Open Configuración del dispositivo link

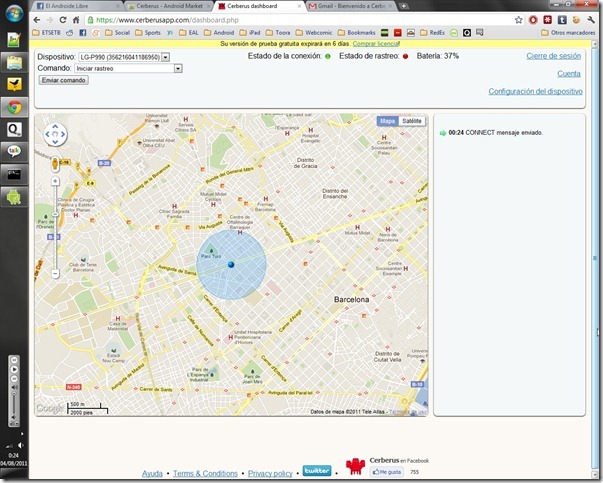click(x=535, y=92)
